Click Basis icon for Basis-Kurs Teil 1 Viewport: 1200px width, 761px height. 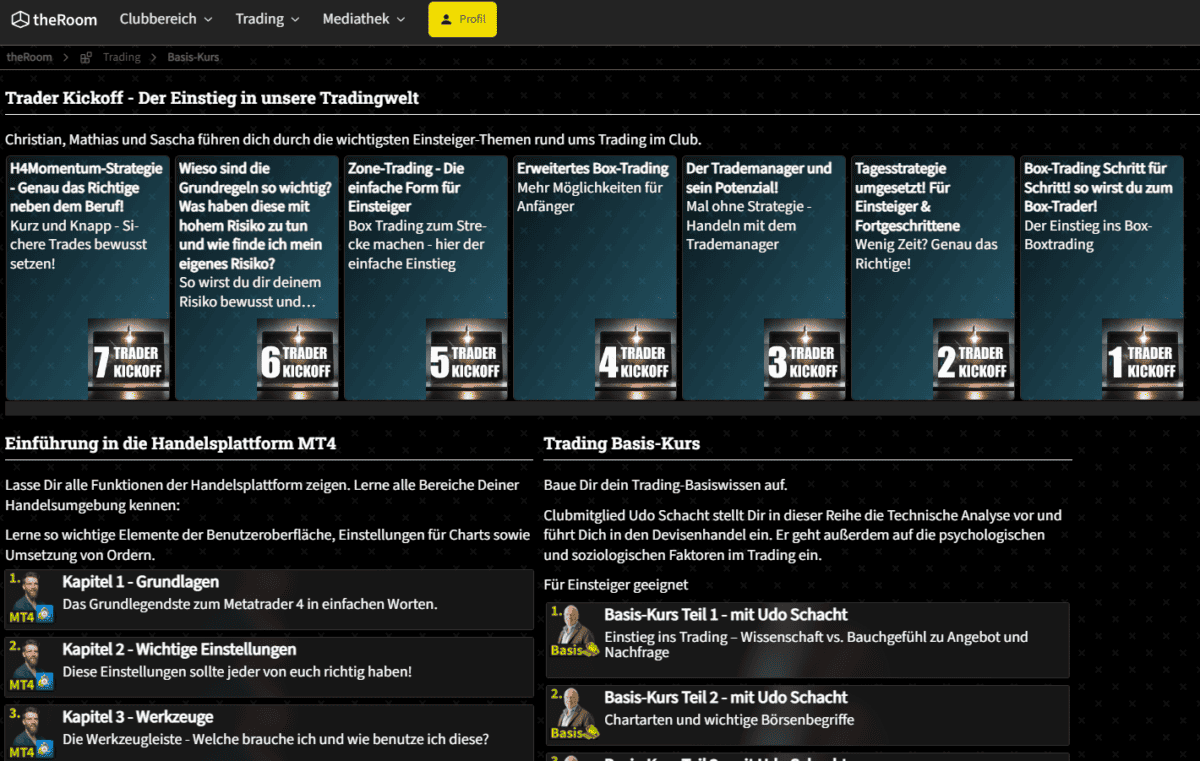point(574,631)
